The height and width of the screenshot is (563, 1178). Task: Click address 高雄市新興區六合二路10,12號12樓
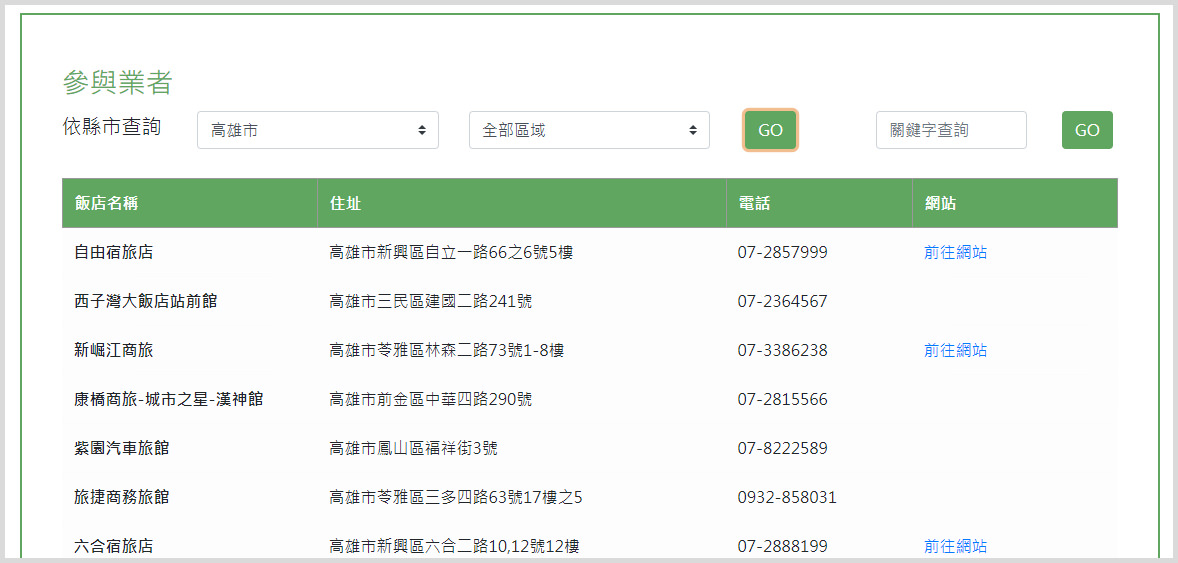[454, 546]
